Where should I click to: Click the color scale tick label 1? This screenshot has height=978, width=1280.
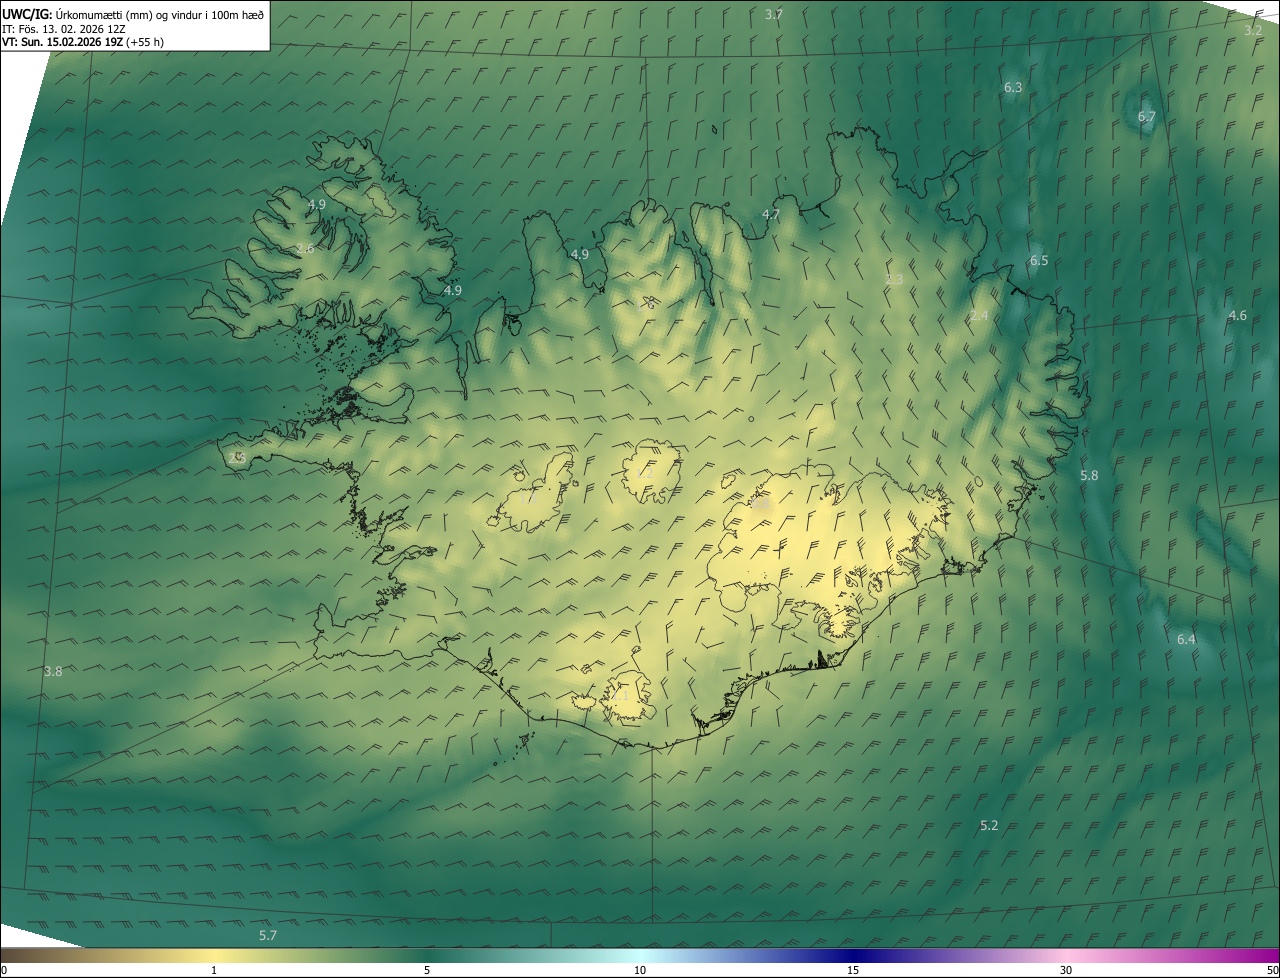click(214, 970)
